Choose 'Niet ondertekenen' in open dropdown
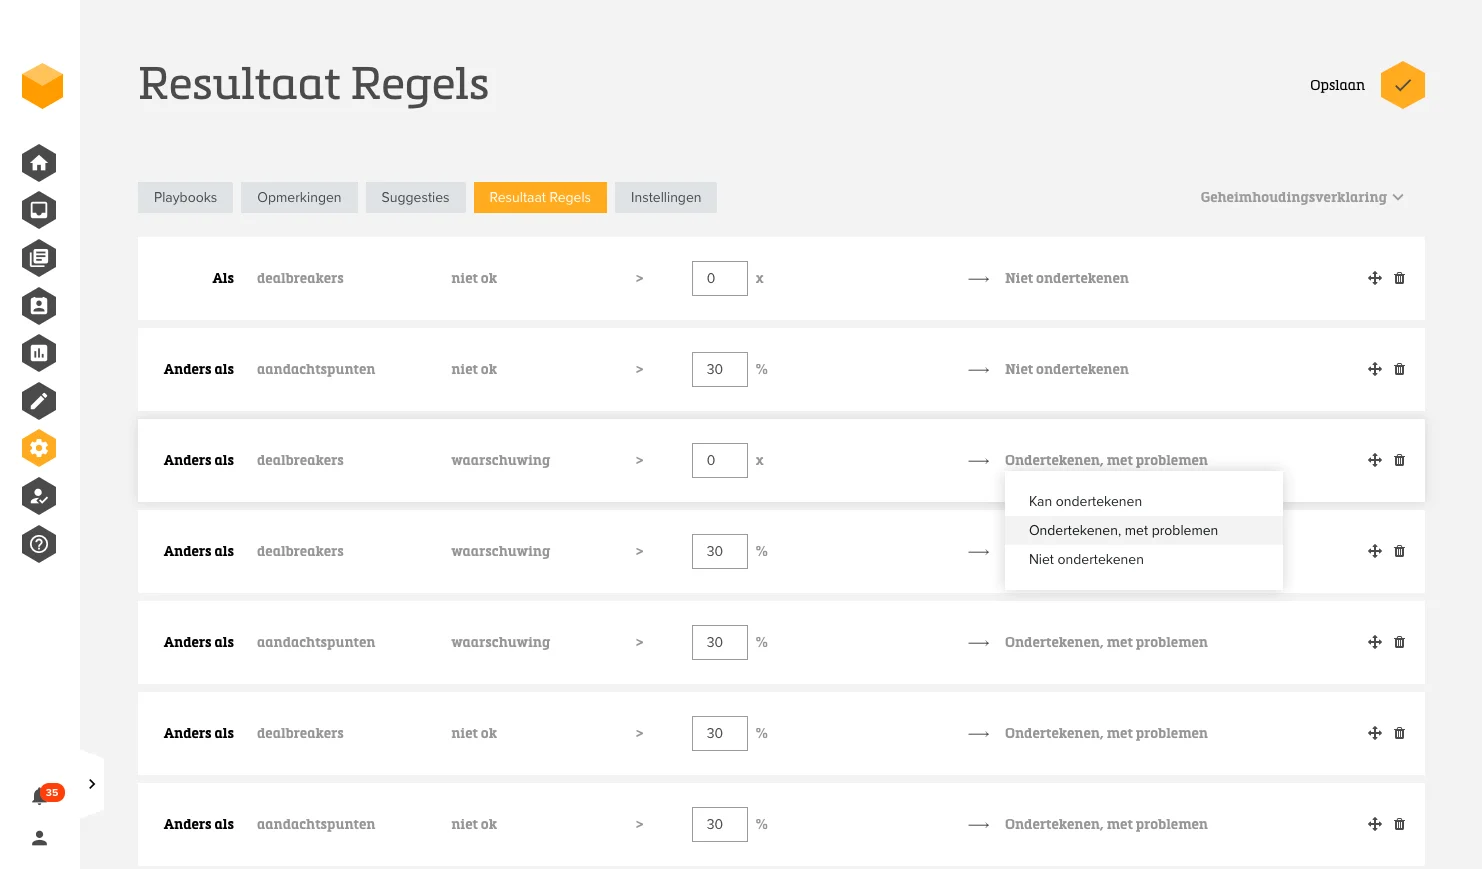Screen dimensions: 1482x869 pyautogui.click(x=1086, y=560)
